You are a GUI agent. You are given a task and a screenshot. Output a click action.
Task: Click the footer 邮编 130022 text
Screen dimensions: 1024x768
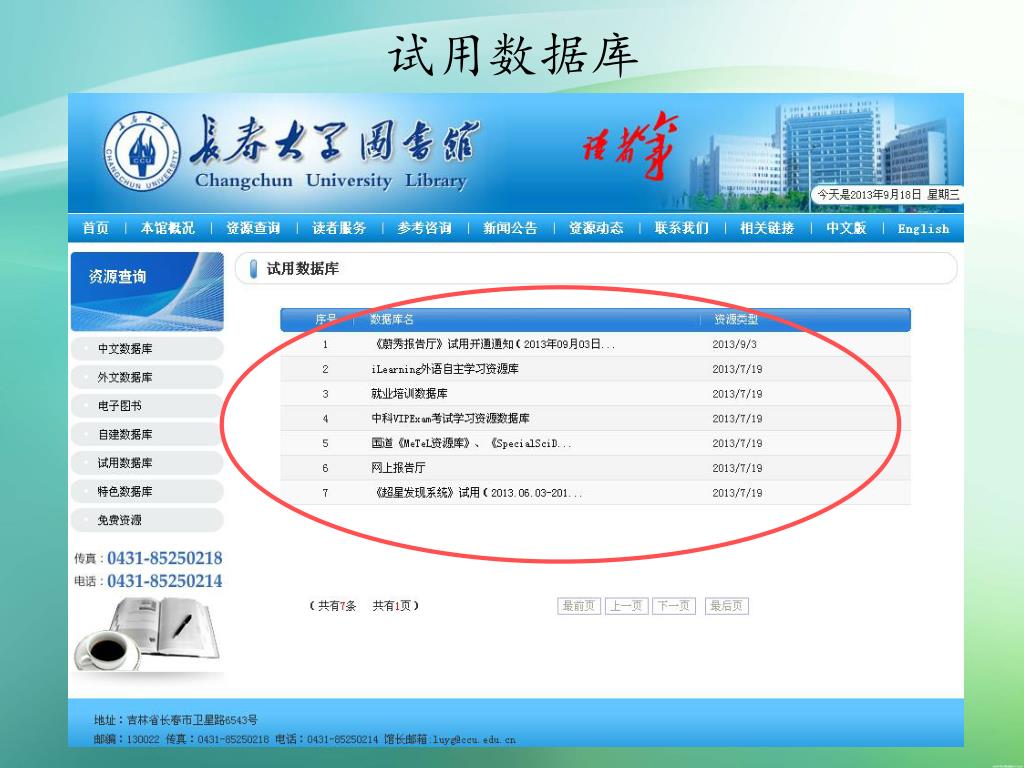coord(127,740)
